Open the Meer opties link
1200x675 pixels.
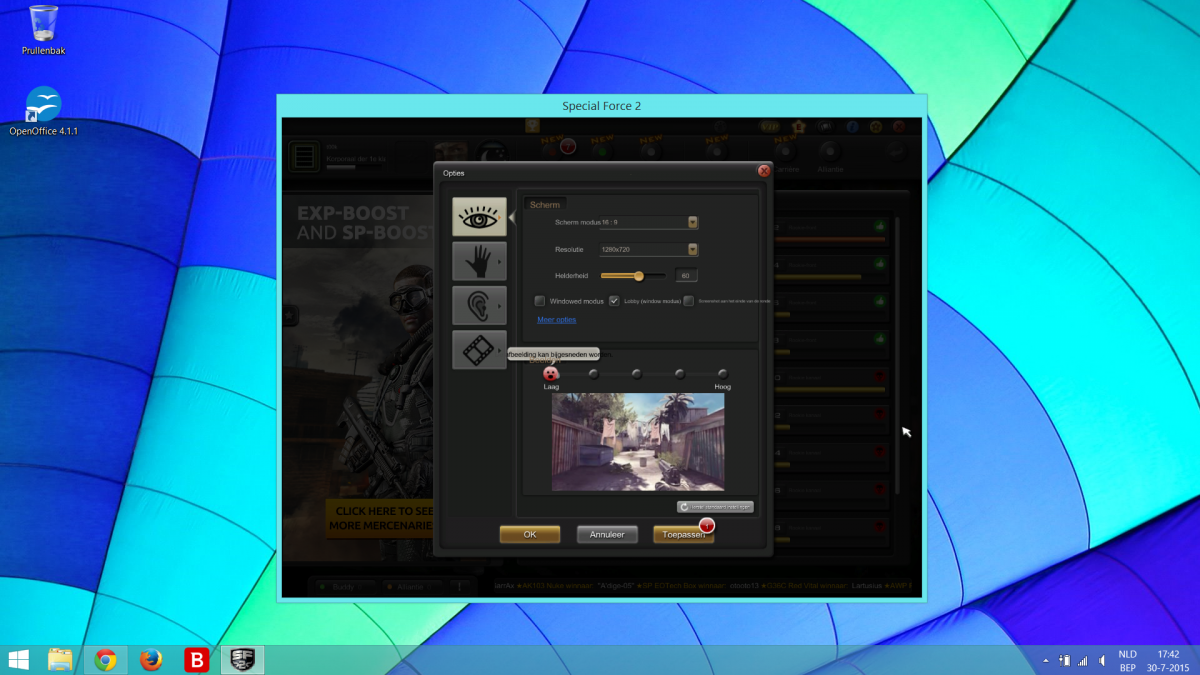557,320
